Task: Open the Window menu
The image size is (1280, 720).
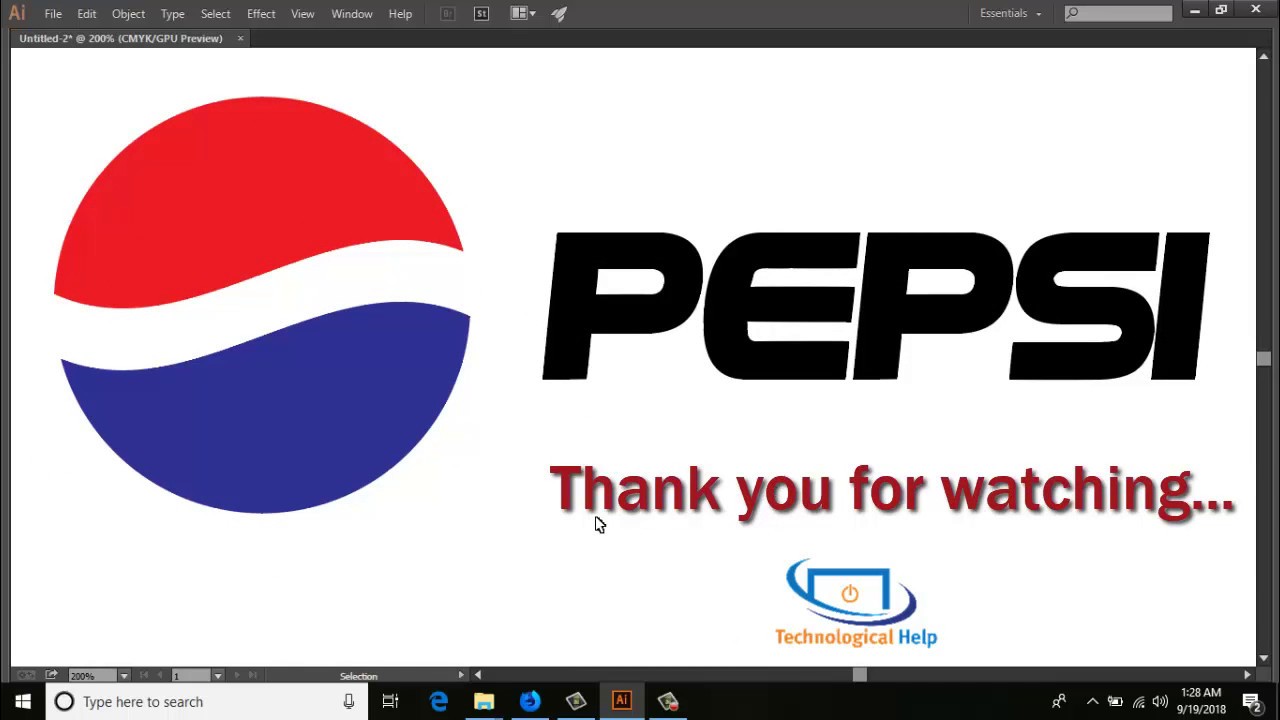Action: (x=351, y=14)
